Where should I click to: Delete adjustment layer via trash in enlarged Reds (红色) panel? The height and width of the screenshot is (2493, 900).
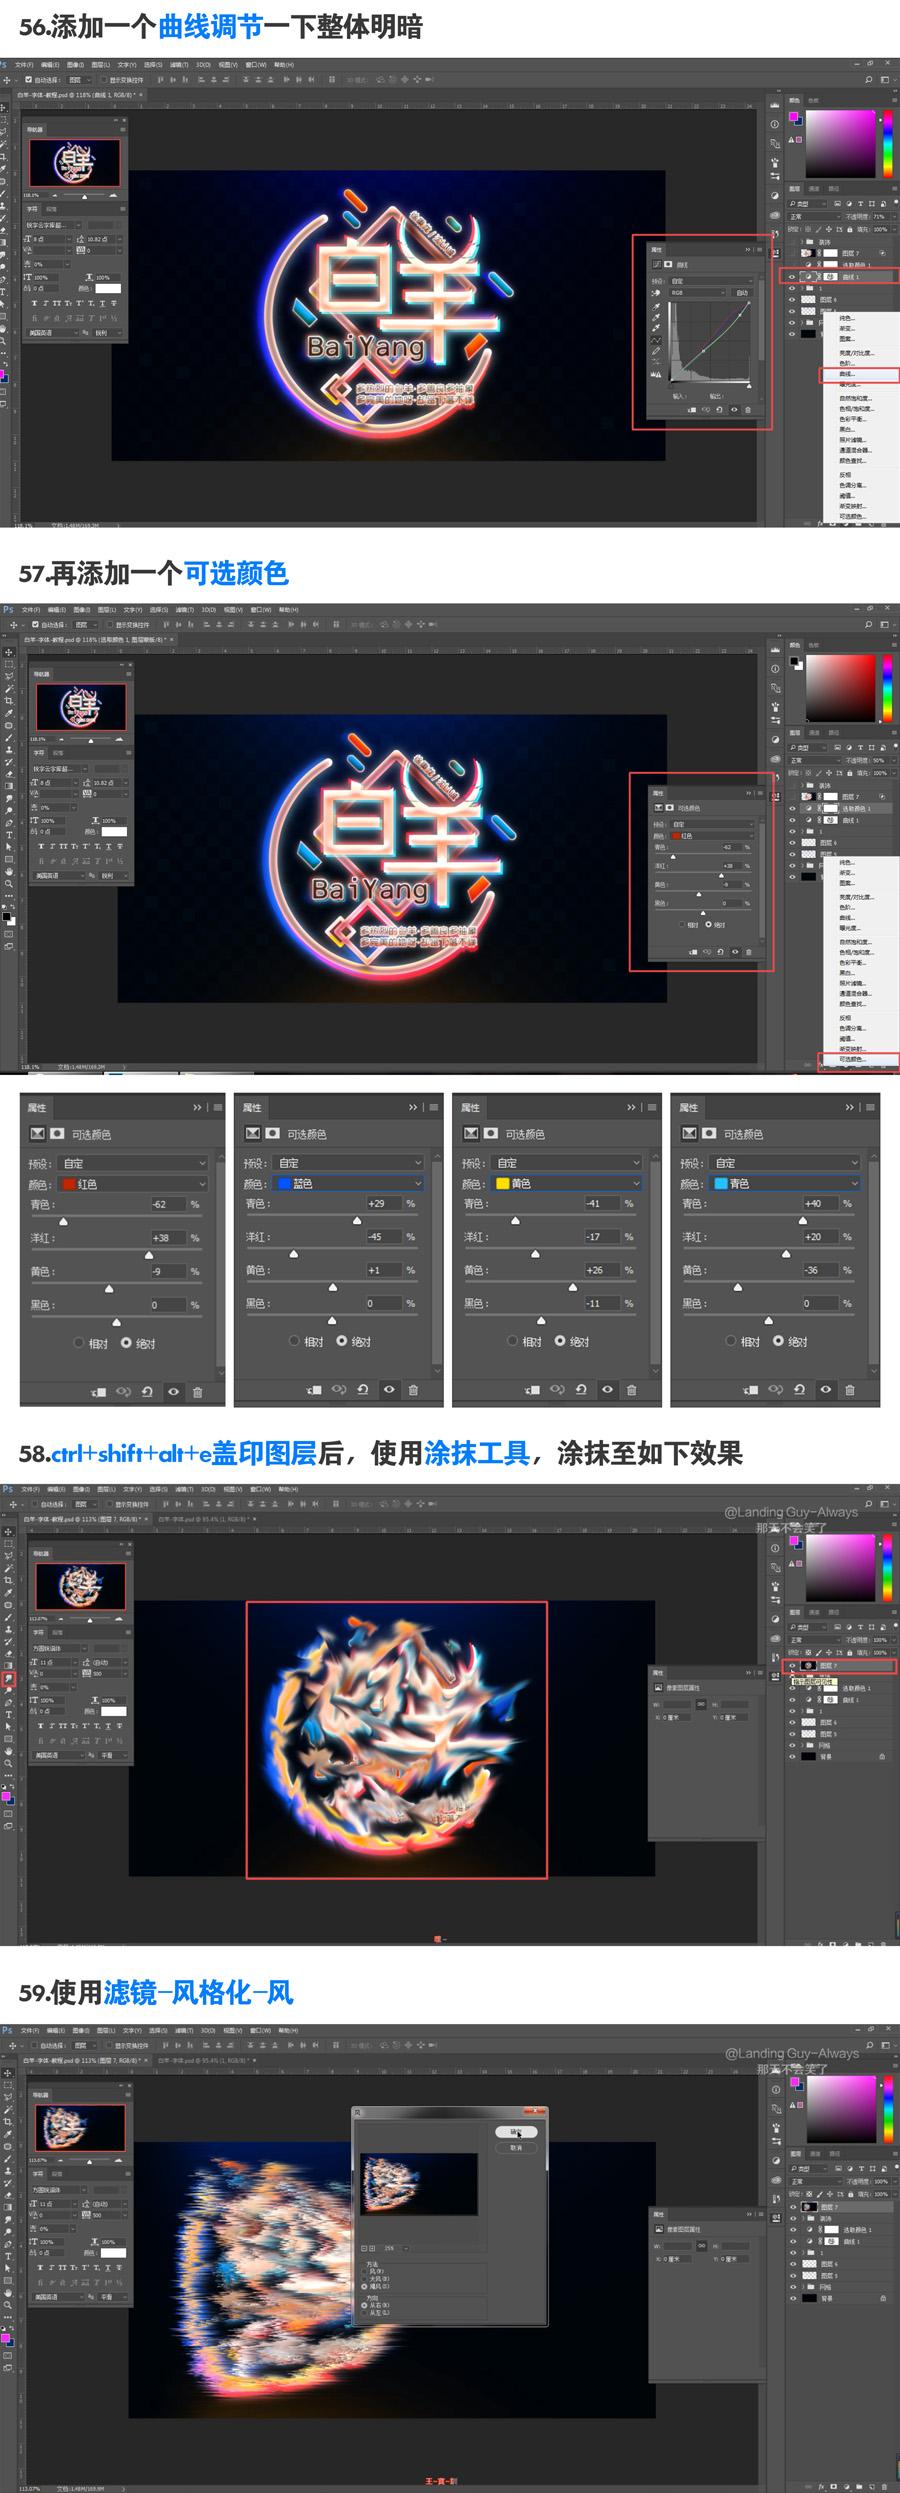point(197,1392)
